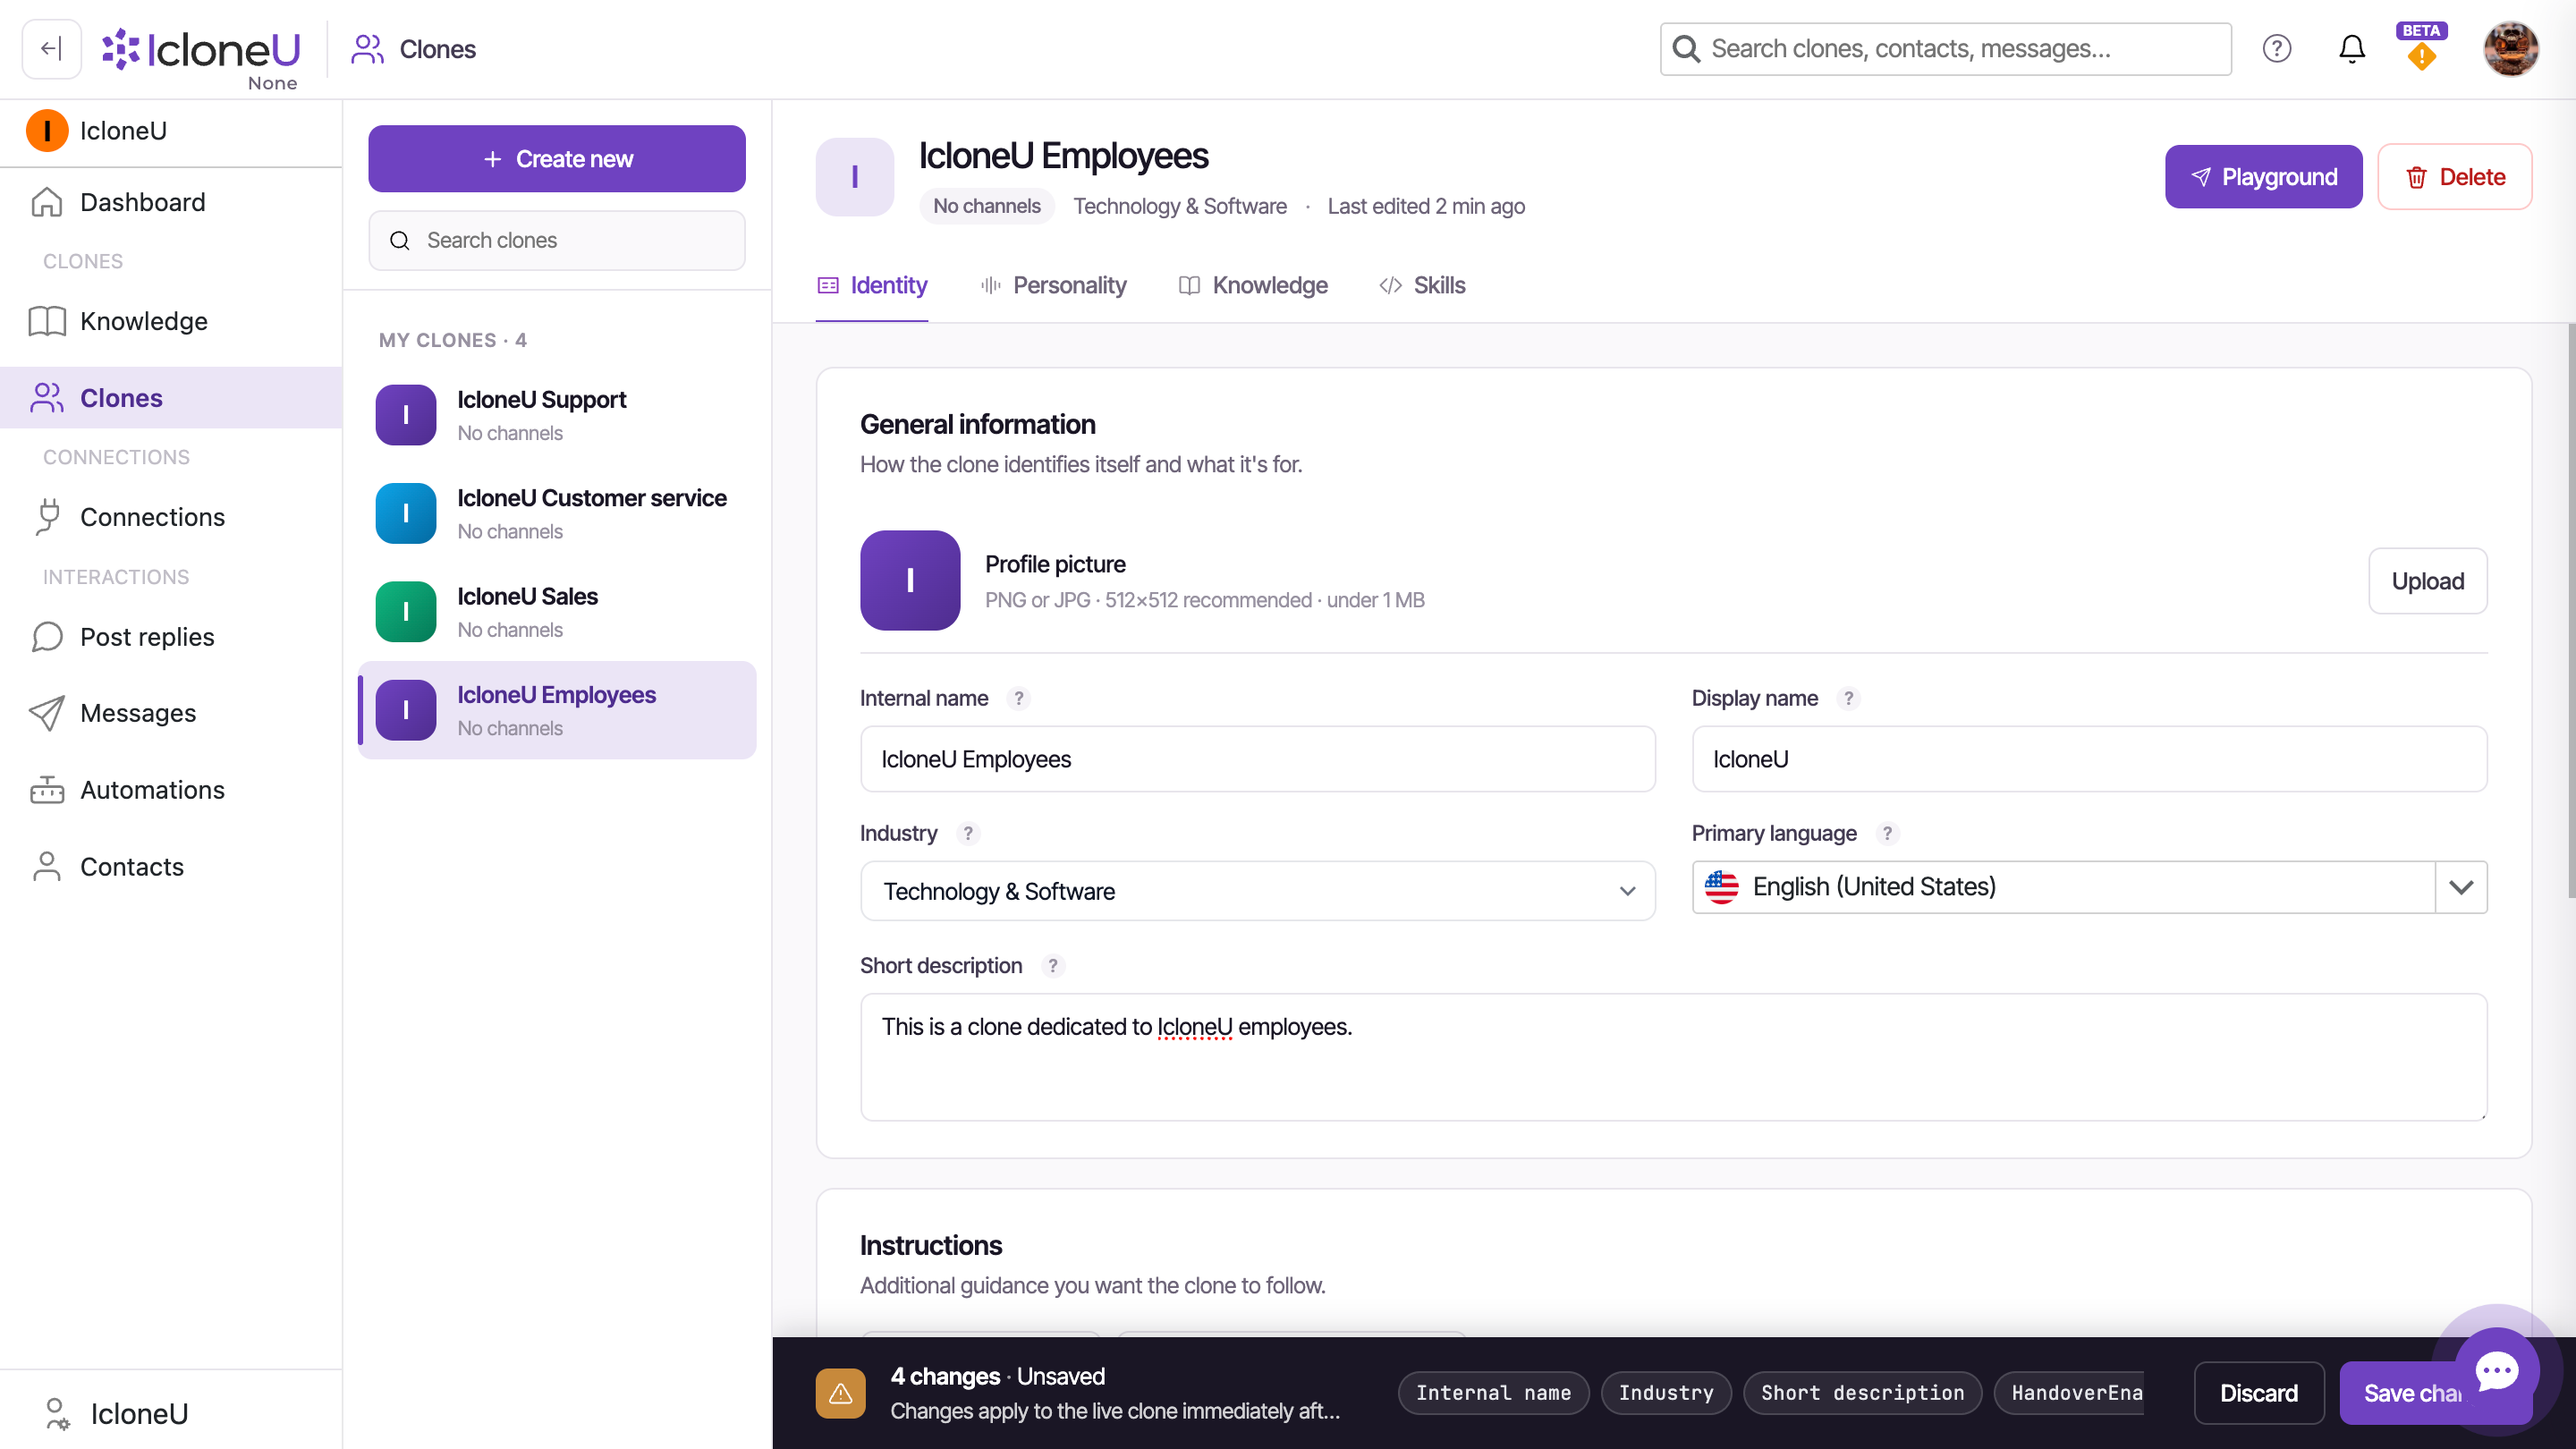
Task: Click the Post replies speech bubble icon
Action: (47, 637)
